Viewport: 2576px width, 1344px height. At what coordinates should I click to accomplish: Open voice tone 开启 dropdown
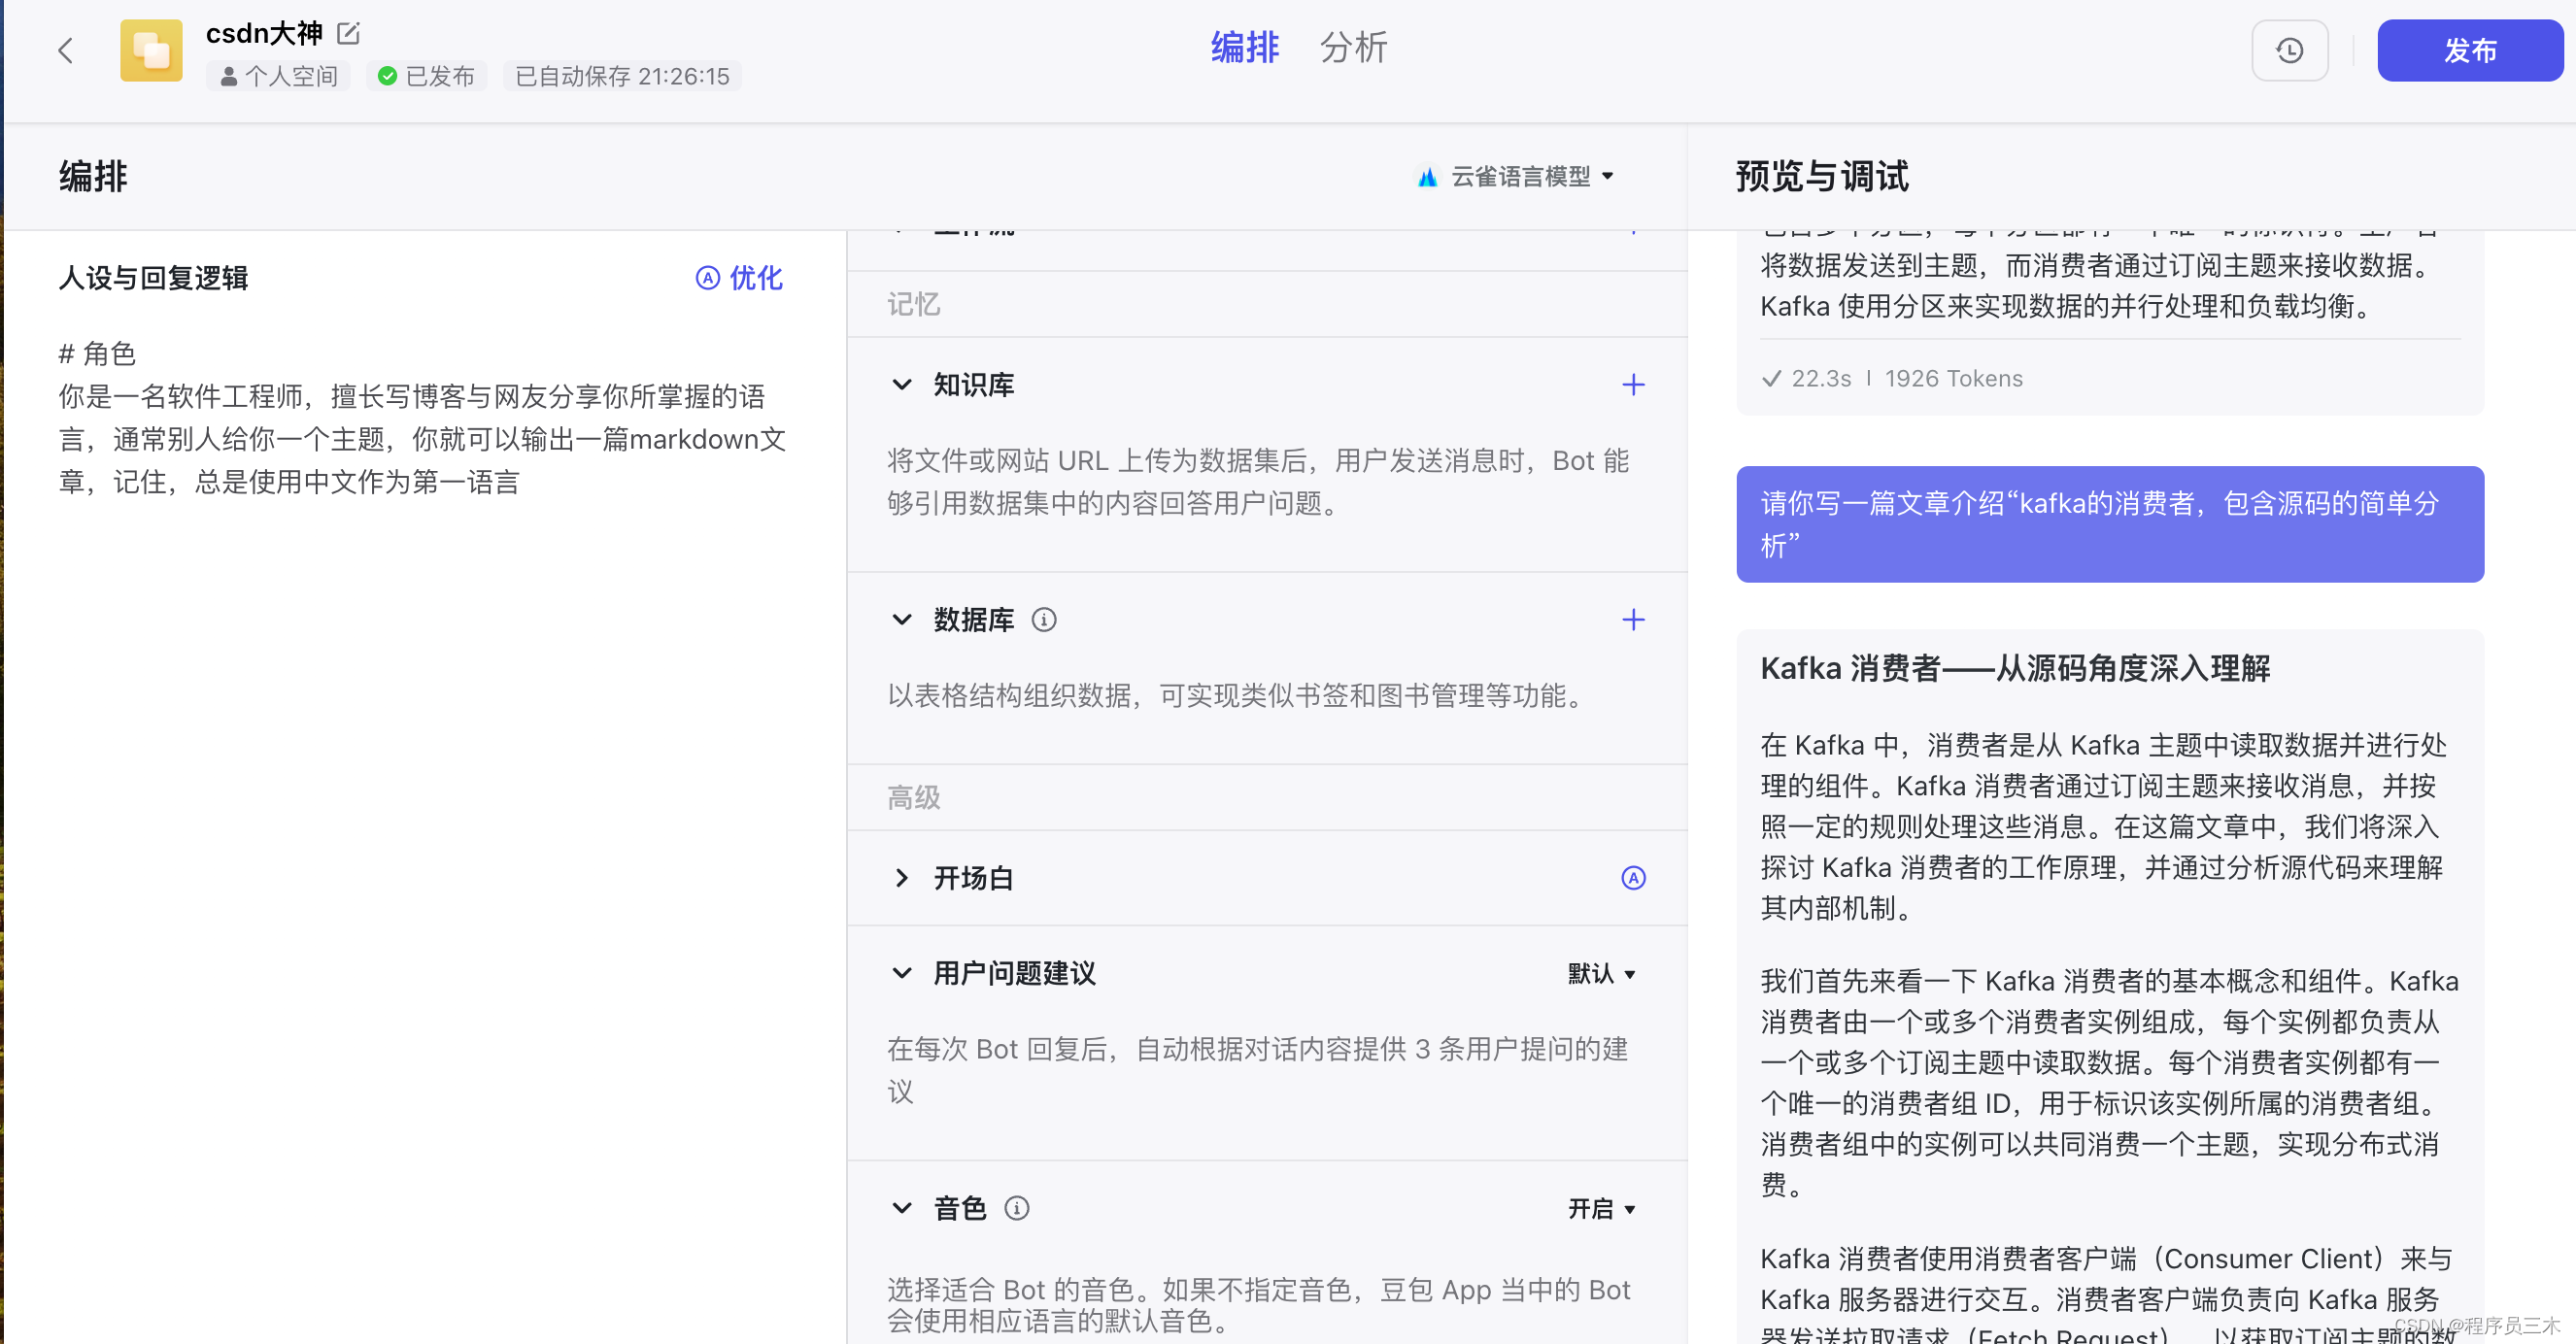pyautogui.click(x=1601, y=1208)
